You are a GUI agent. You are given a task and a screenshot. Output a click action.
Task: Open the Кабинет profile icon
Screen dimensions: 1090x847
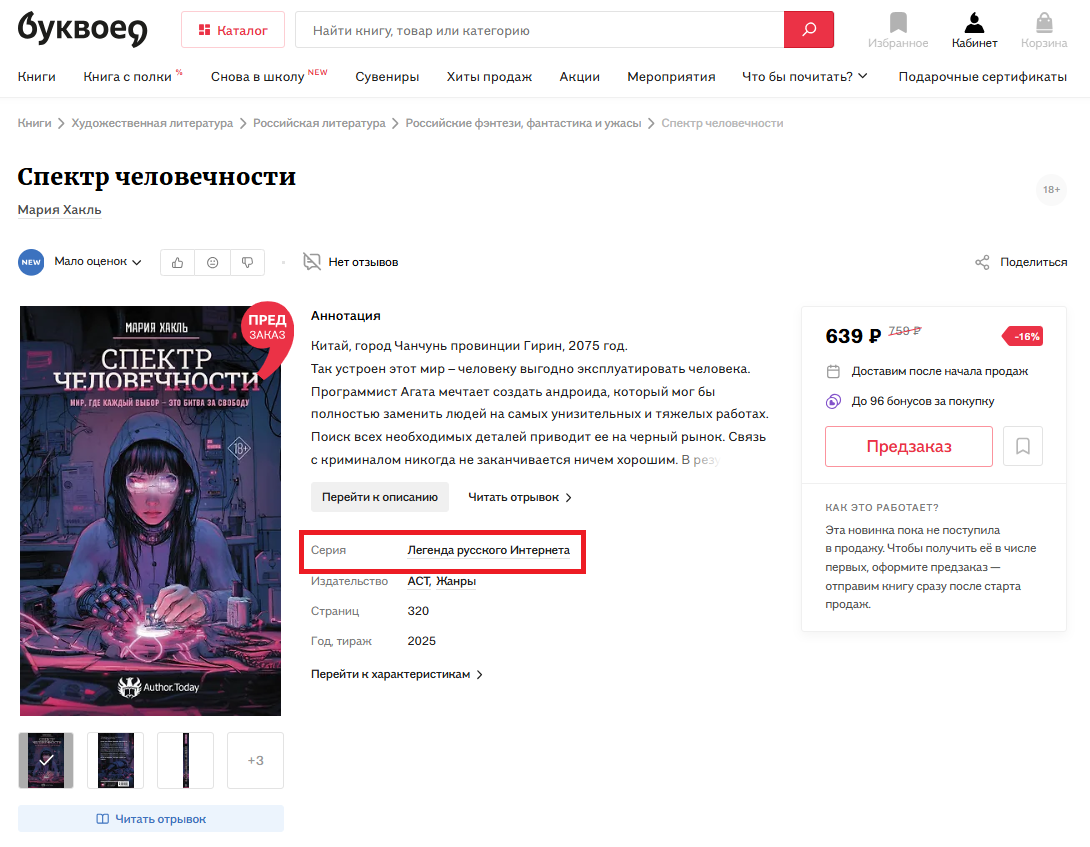975,23
